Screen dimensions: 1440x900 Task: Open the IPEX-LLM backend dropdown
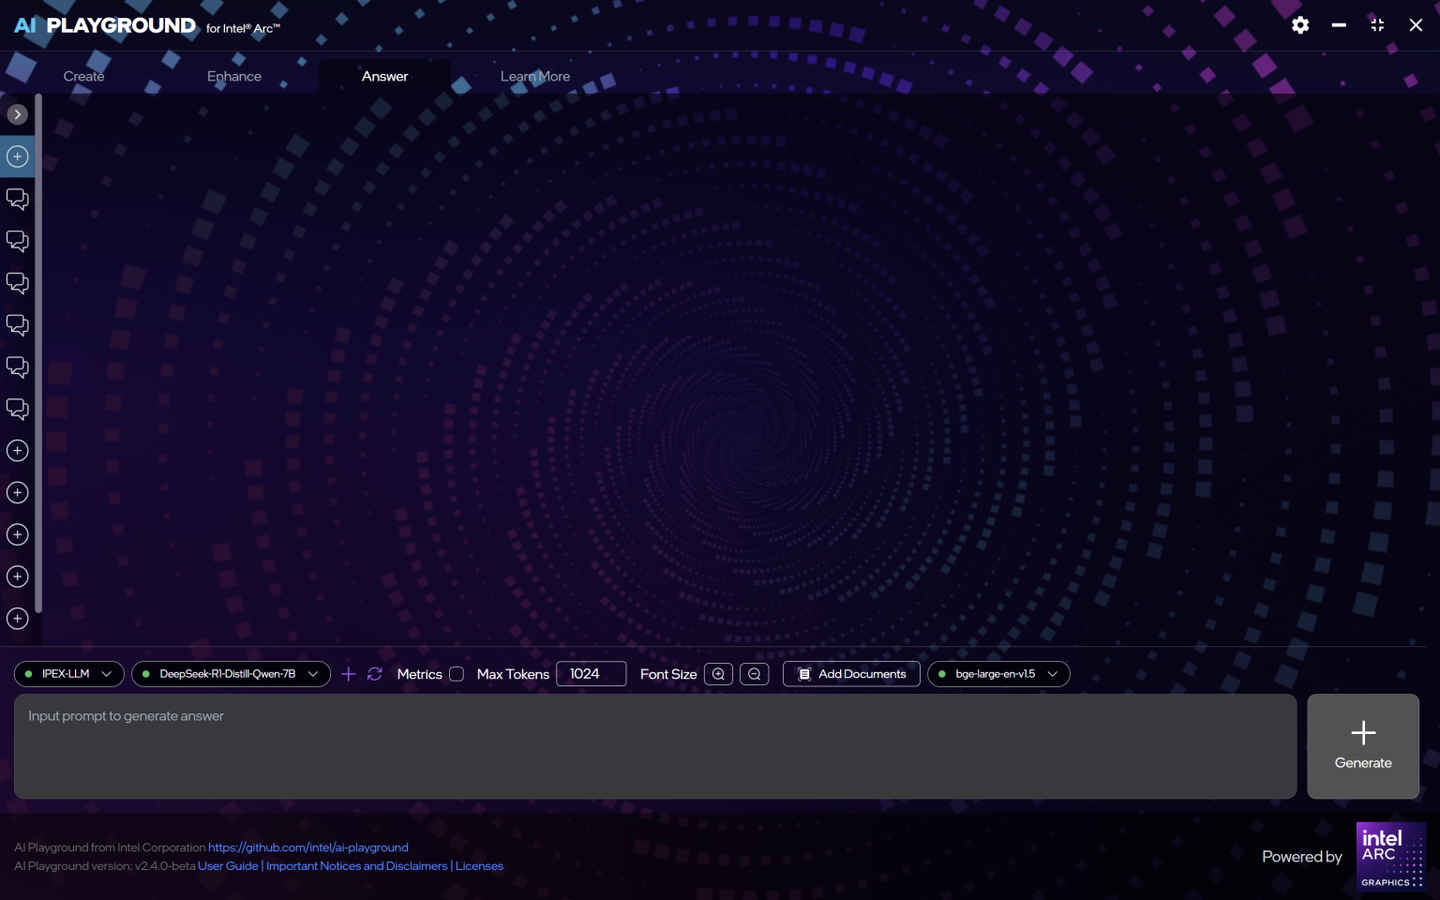tap(106, 673)
